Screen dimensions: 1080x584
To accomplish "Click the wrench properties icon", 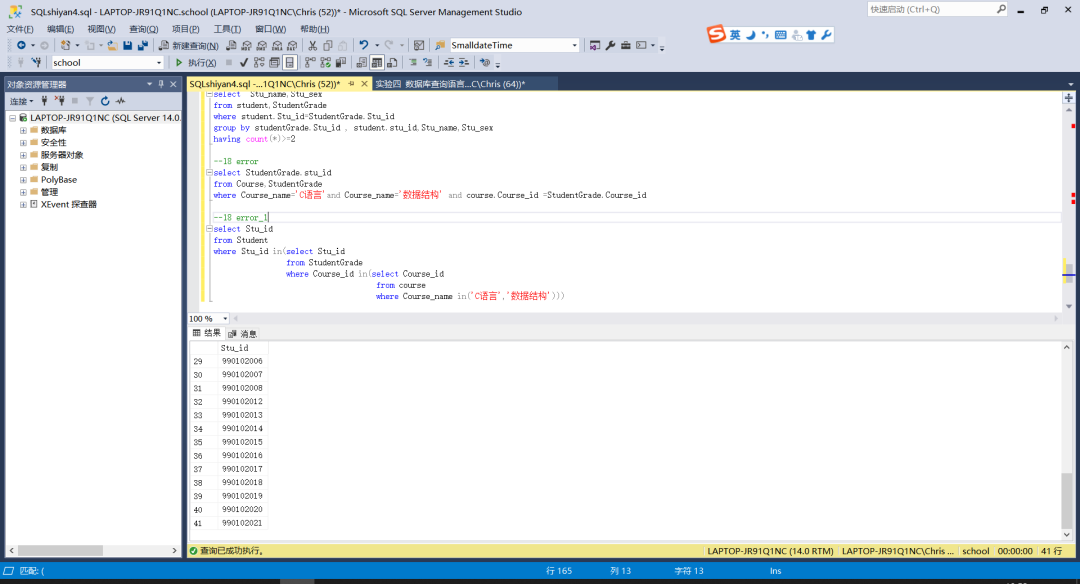I will [x=610, y=45].
